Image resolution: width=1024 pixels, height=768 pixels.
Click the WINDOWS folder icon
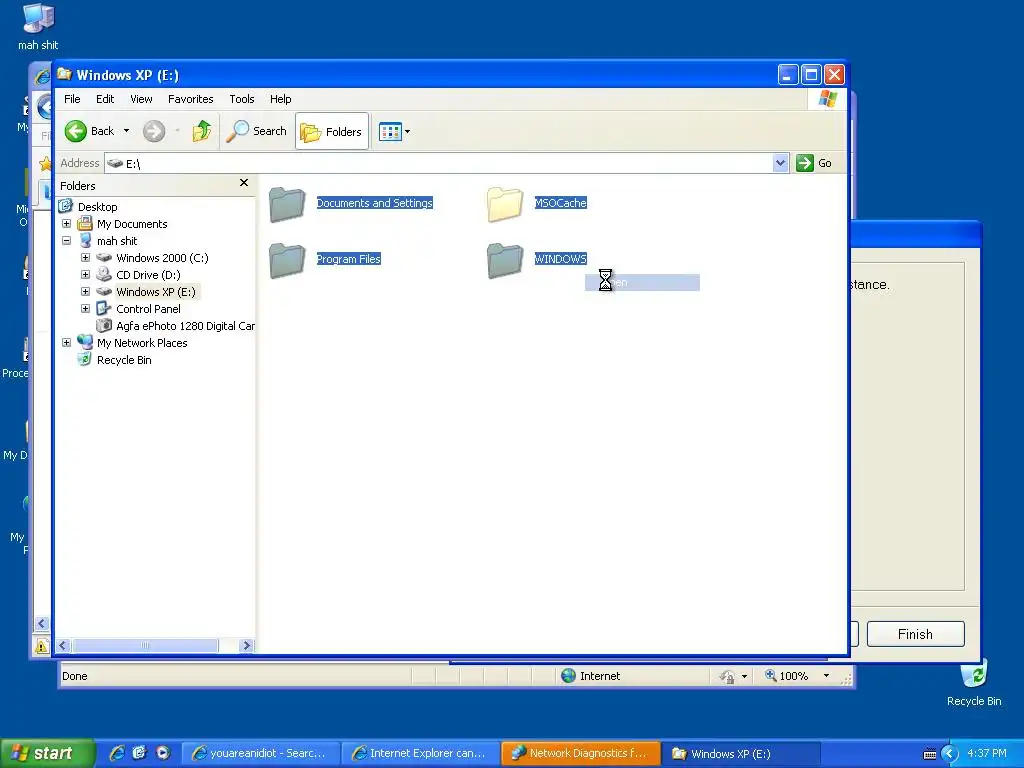(x=505, y=259)
